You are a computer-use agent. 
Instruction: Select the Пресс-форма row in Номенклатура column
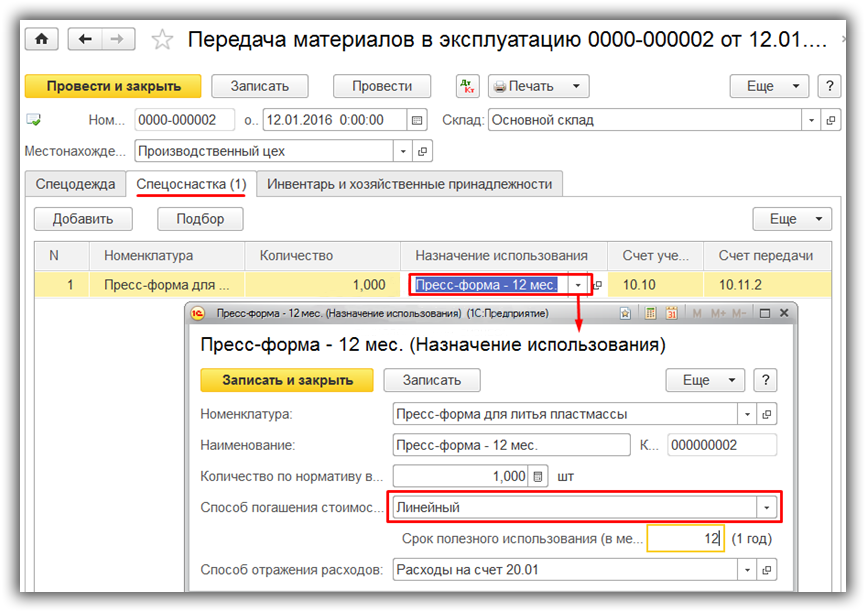point(166,285)
